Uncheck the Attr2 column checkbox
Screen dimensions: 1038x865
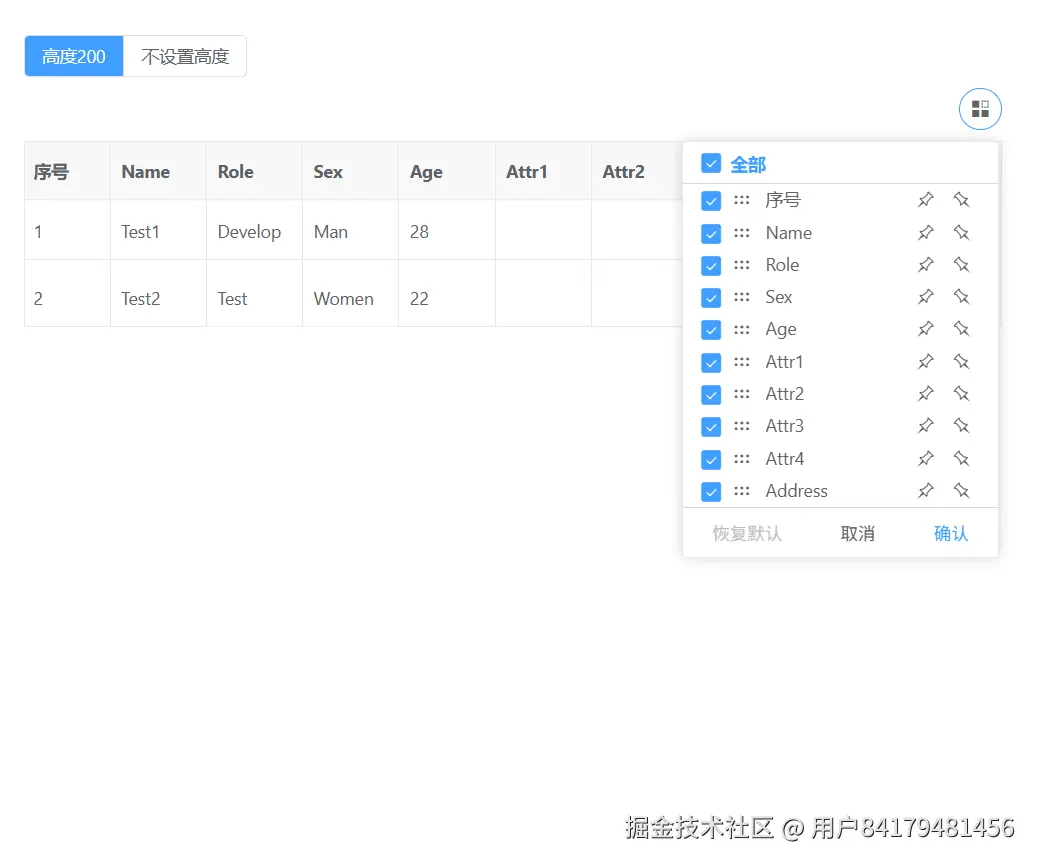tap(711, 394)
